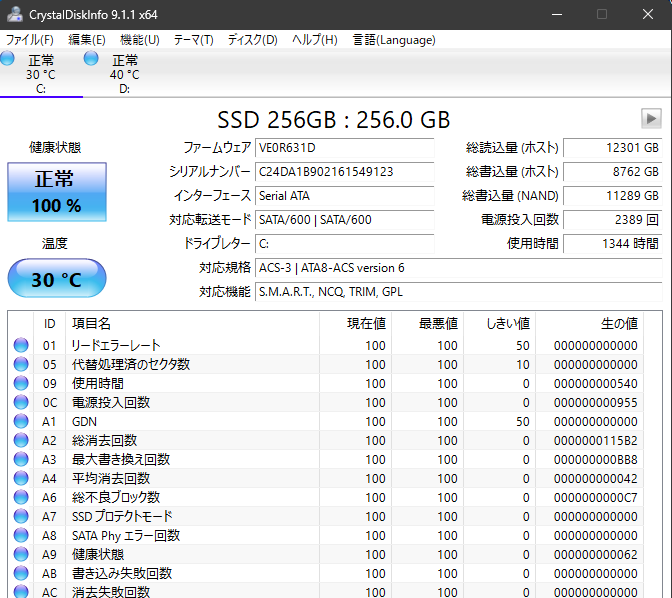This screenshot has width=672, height=598.
Task: Click status orb for A6 総不良ブロック数 row
Action: tap(21, 497)
